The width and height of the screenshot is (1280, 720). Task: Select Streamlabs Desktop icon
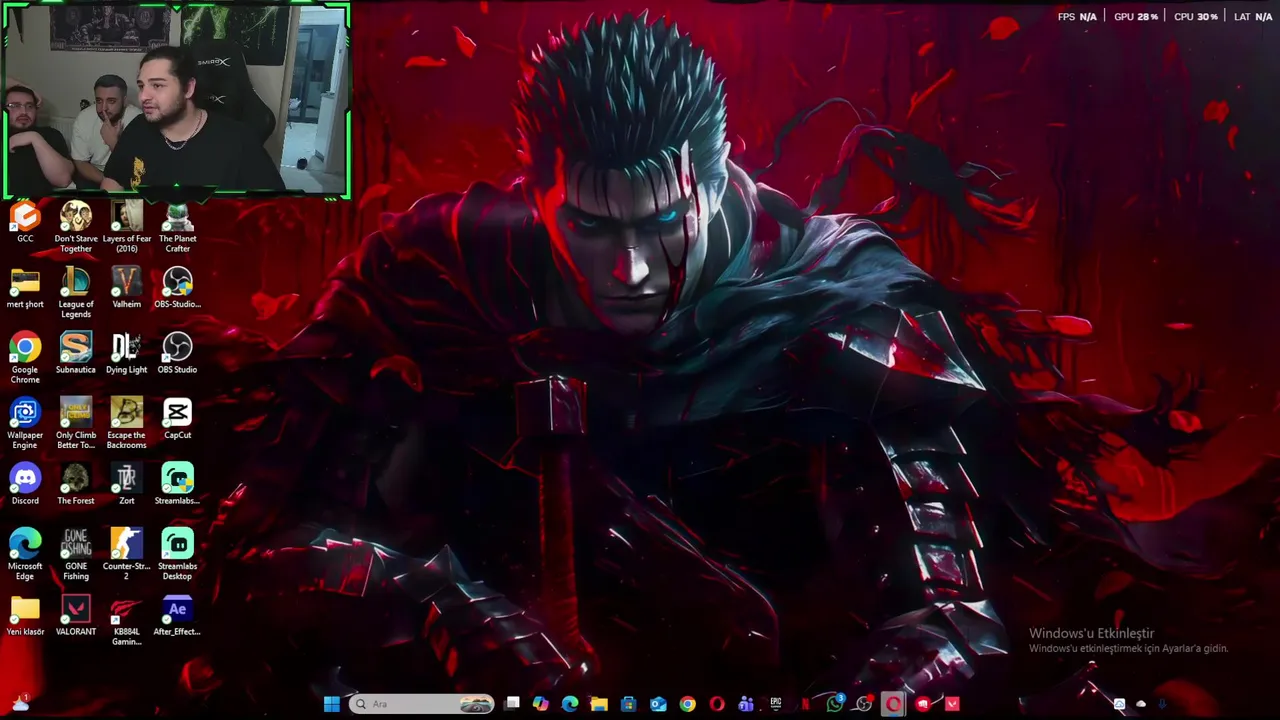point(177,555)
